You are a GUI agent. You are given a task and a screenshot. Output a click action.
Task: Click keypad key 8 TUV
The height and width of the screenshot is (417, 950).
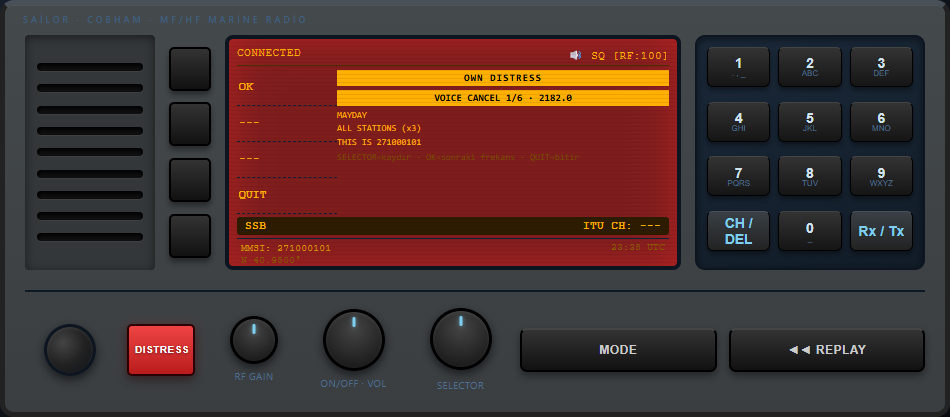click(x=809, y=176)
